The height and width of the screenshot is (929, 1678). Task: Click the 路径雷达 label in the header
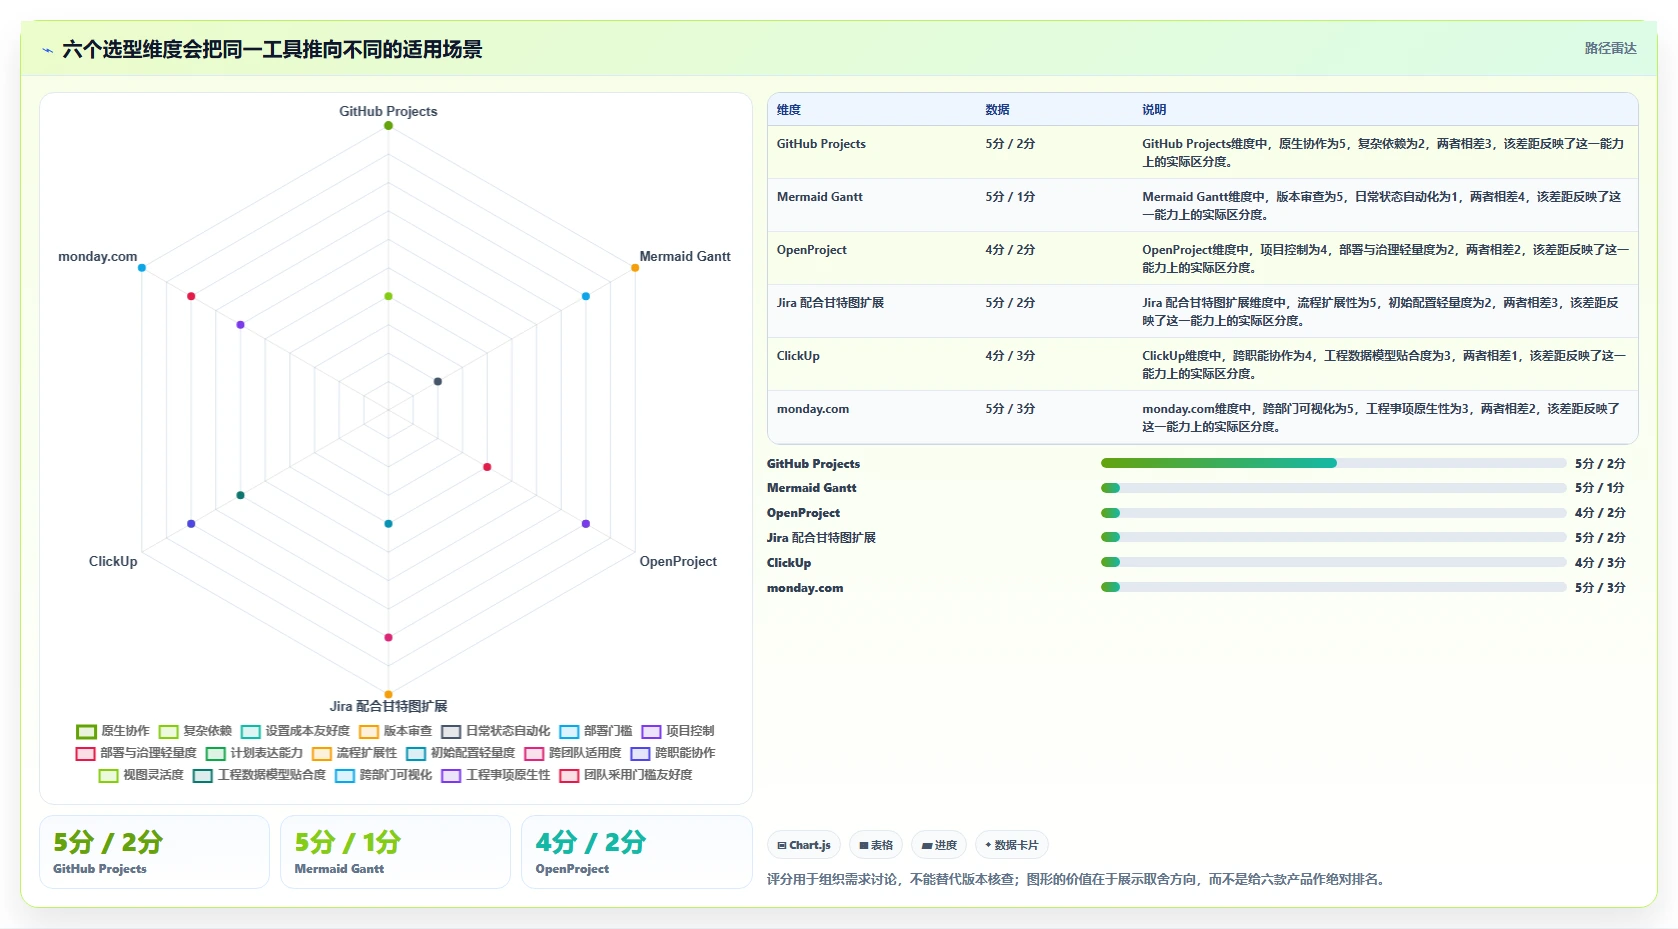click(1610, 48)
